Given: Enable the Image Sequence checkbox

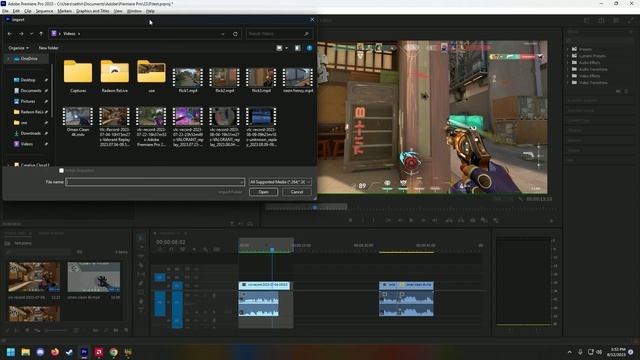Looking at the screenshot, I should (x=61, y=171).
